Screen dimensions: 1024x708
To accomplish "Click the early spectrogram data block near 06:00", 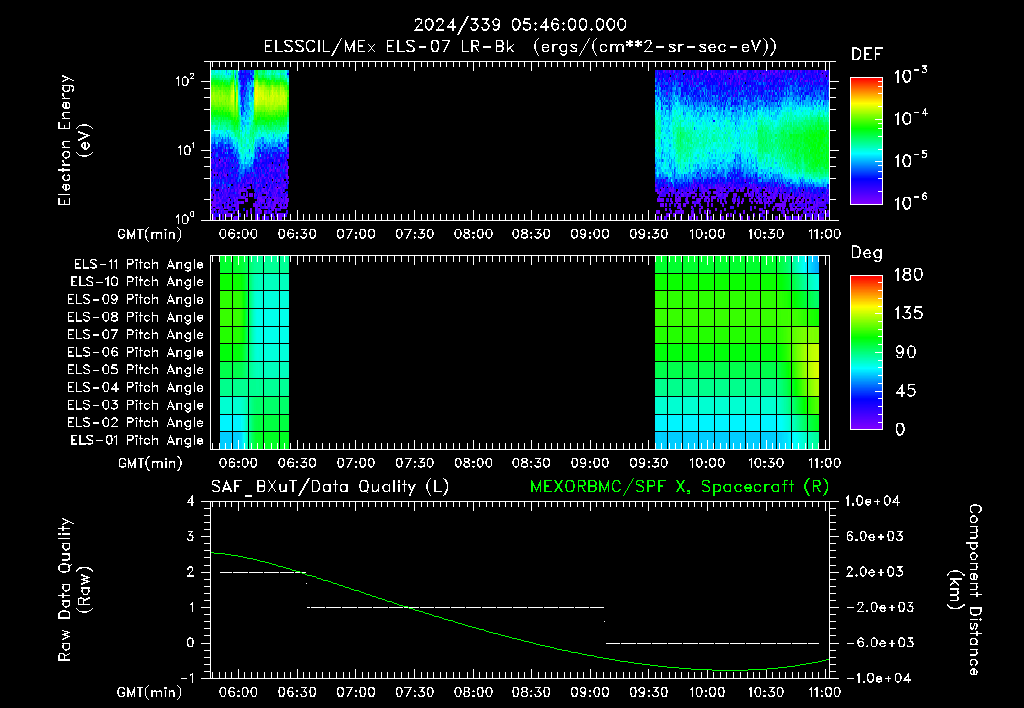I will tap(249, 144).
